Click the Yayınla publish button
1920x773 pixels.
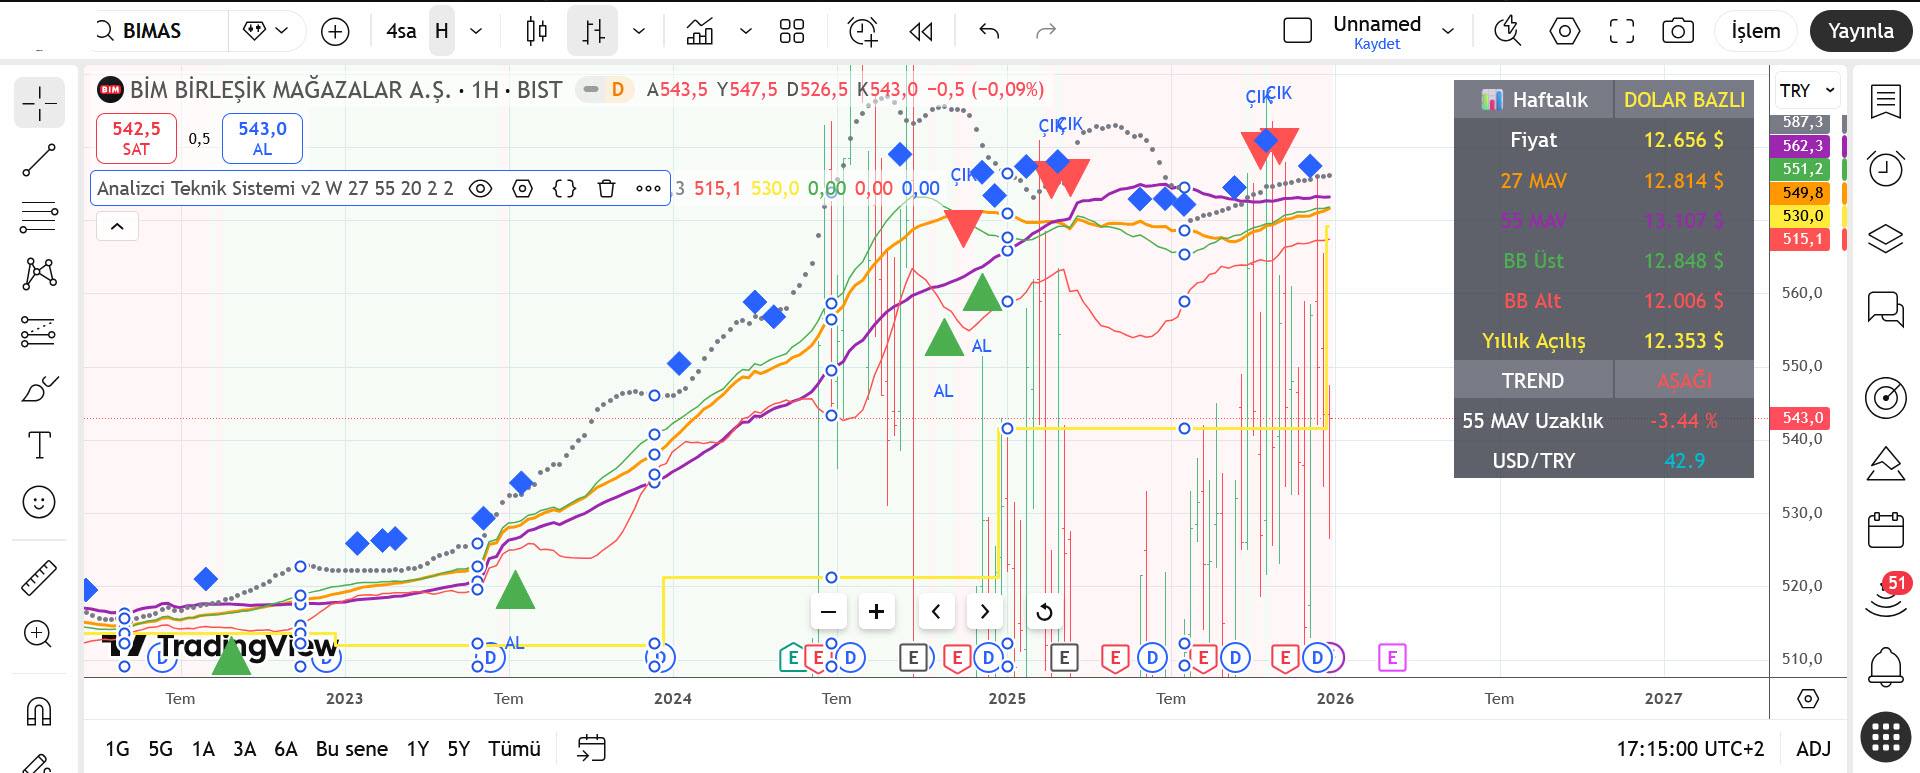[x=1861, y=31]
